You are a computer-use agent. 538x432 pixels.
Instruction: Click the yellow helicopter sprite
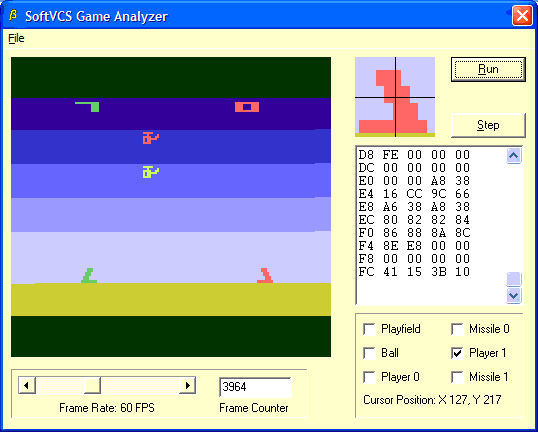[x=151, y=172]
